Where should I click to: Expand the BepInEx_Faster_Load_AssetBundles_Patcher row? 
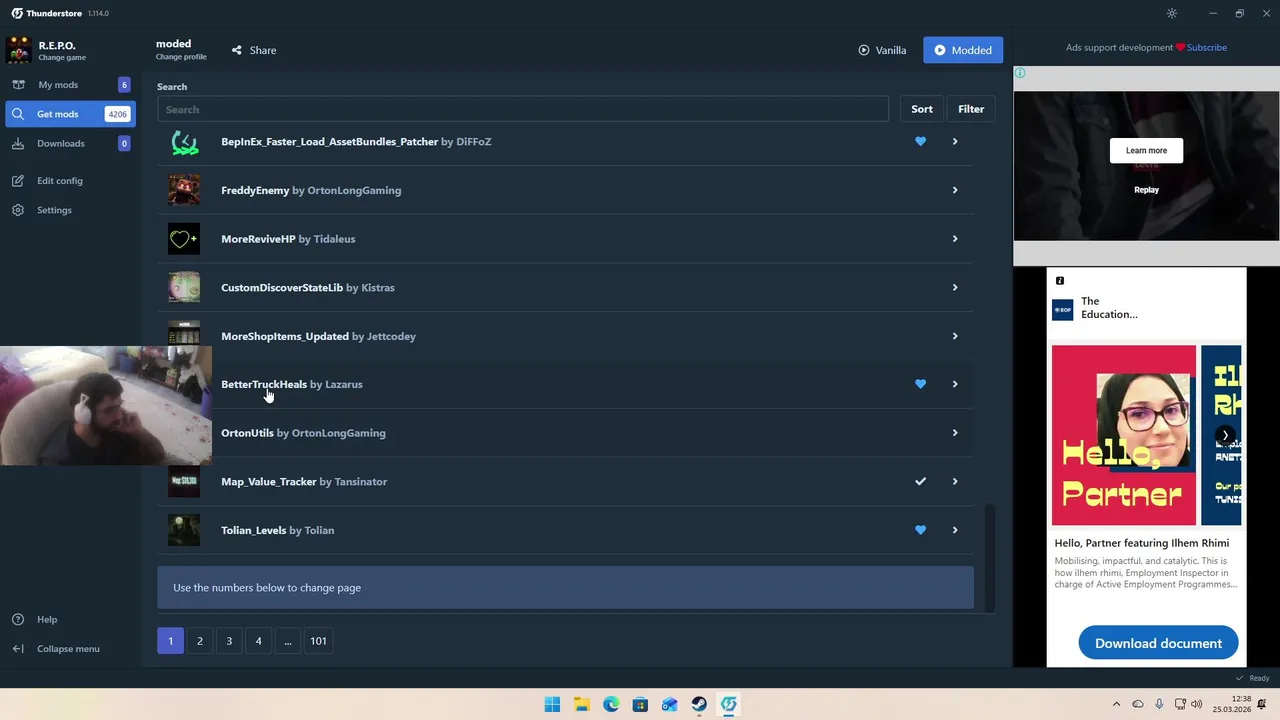pyautogui.click(x=955, y=141)
